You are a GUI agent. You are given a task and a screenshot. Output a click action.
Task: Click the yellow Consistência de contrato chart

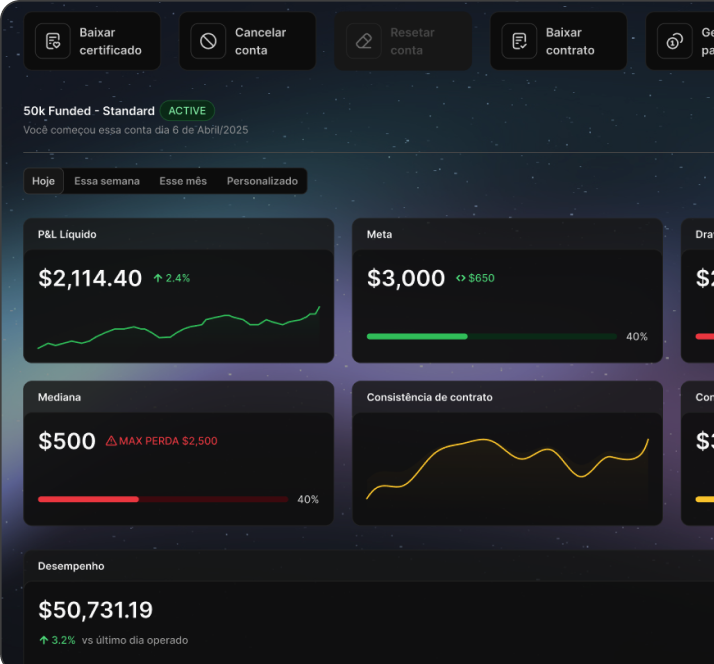507,468
